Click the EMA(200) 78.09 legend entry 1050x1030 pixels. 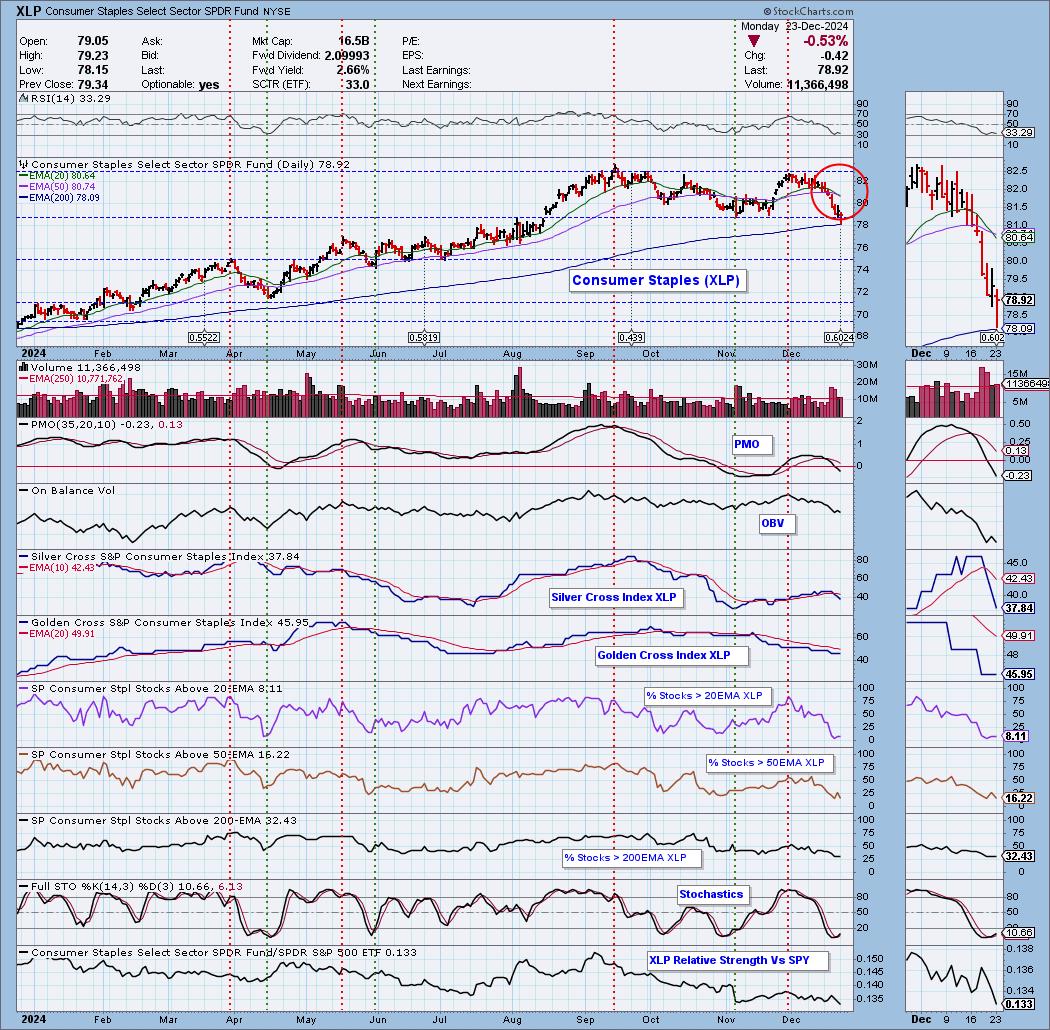point(60,198)
